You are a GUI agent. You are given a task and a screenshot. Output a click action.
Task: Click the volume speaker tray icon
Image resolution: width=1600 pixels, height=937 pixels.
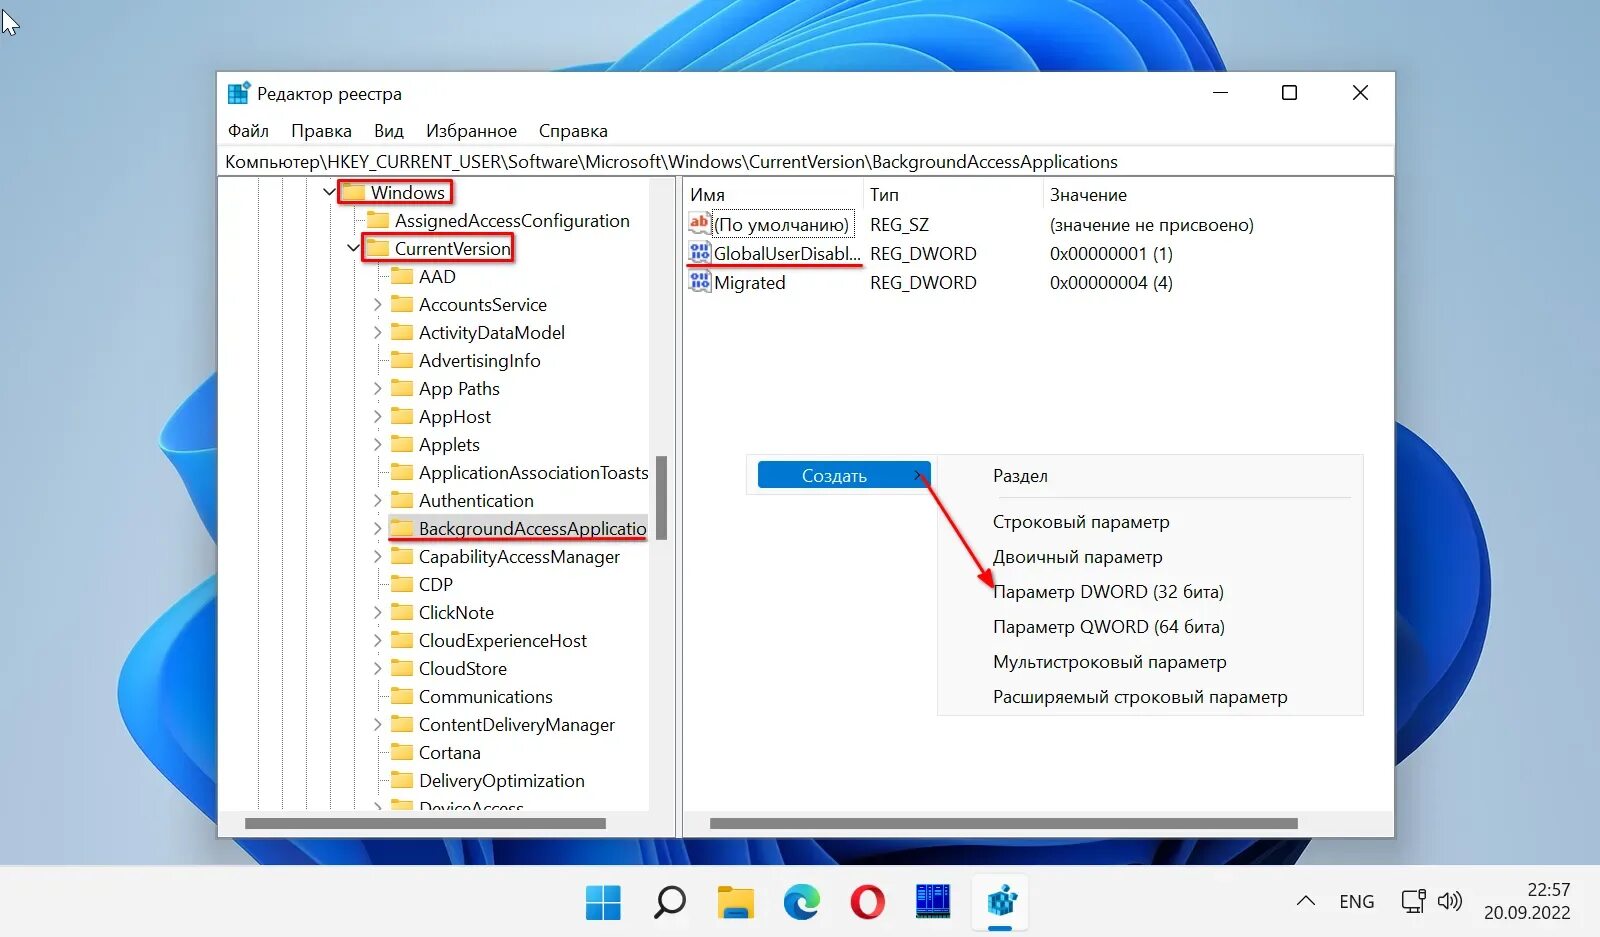(x=1450, y=901)
